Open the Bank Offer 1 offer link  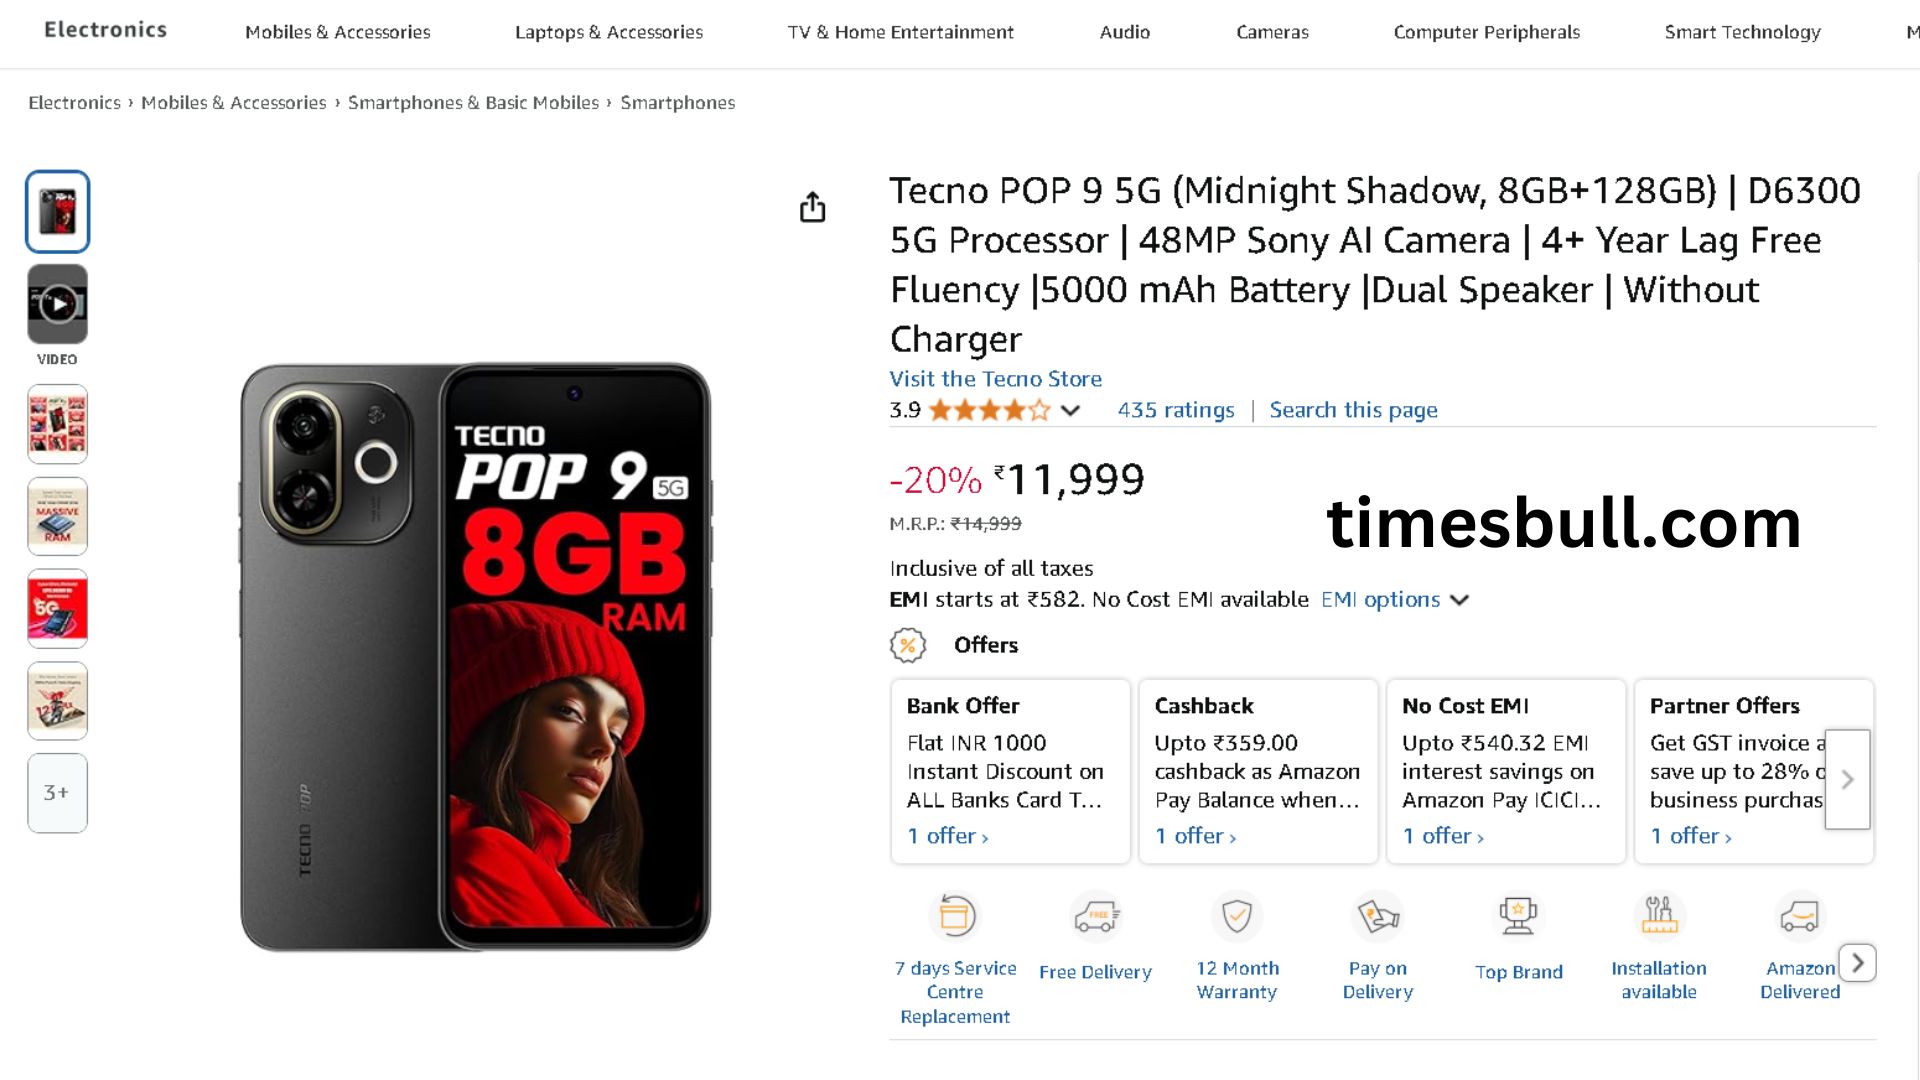click(x=947, y=836)
